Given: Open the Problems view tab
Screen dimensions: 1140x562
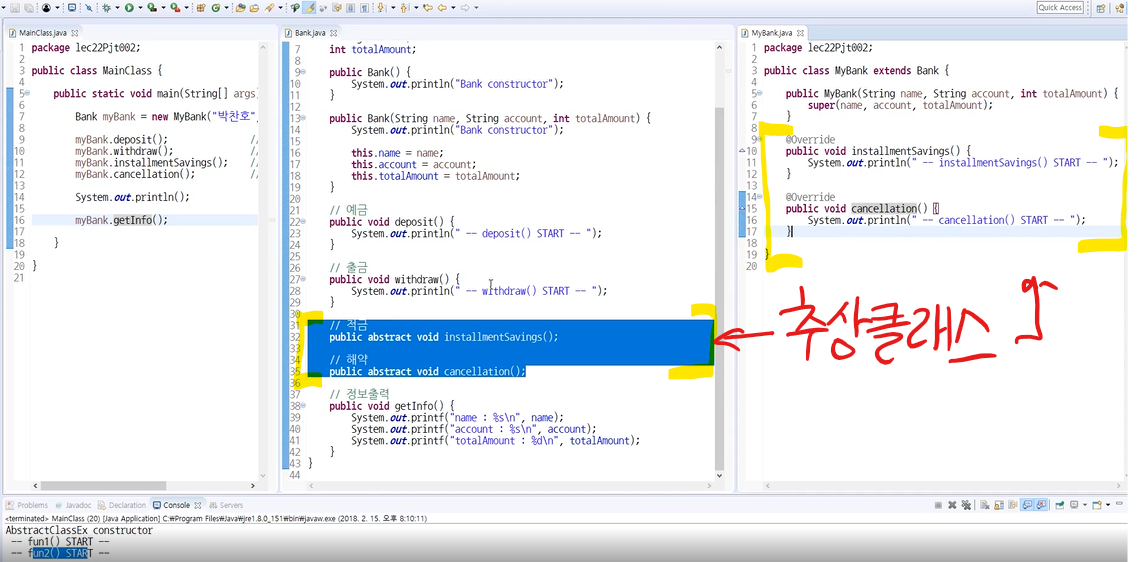Looking at the screenshot, I should pyautogui.click(x=28, y=505).
